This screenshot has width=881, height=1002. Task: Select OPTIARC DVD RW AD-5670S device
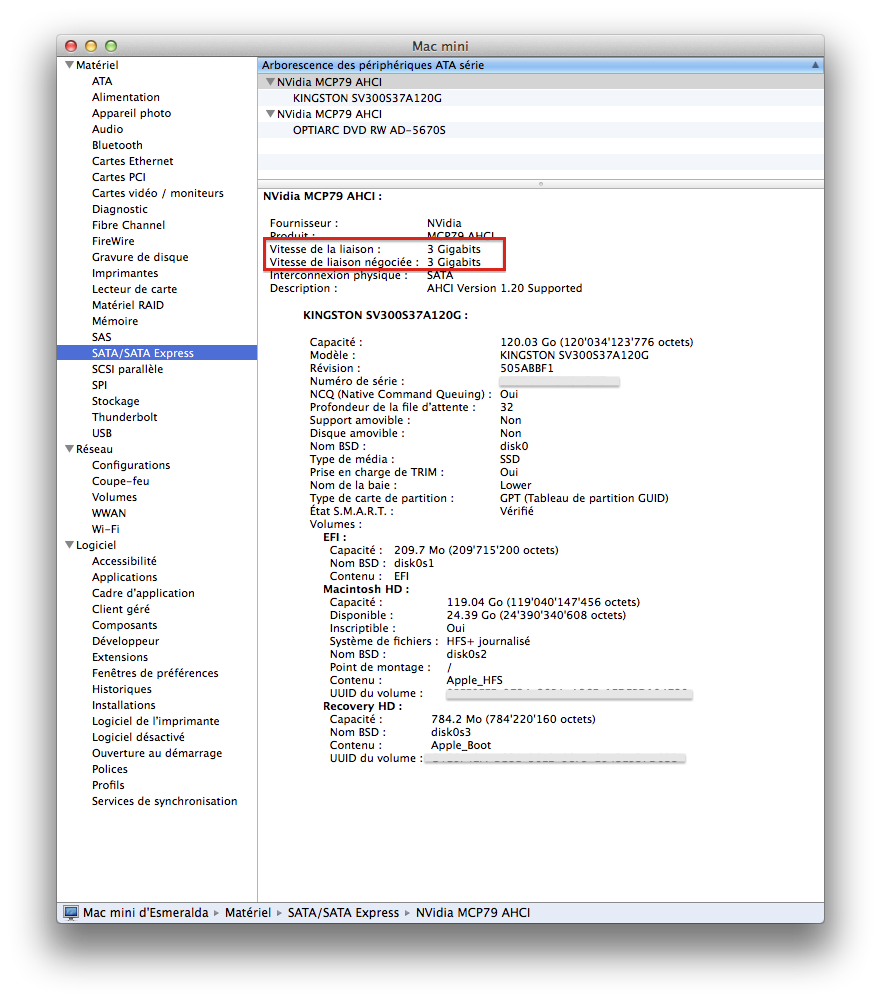pos(369,130)
